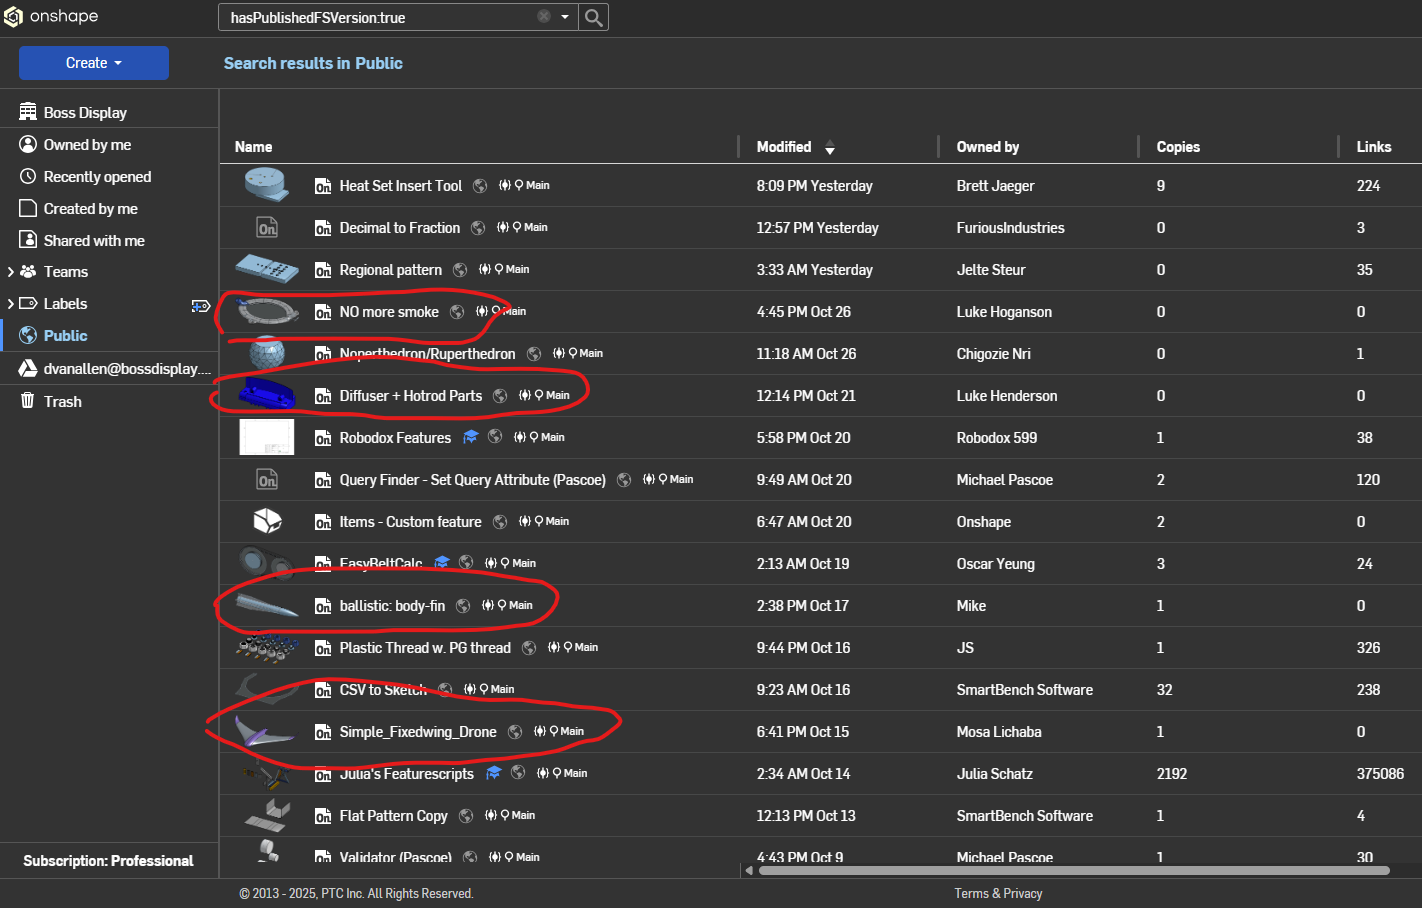The width and height of the screenshot is (1422, 908).
Task: Sort by the Links column header
Action: 1374,147
